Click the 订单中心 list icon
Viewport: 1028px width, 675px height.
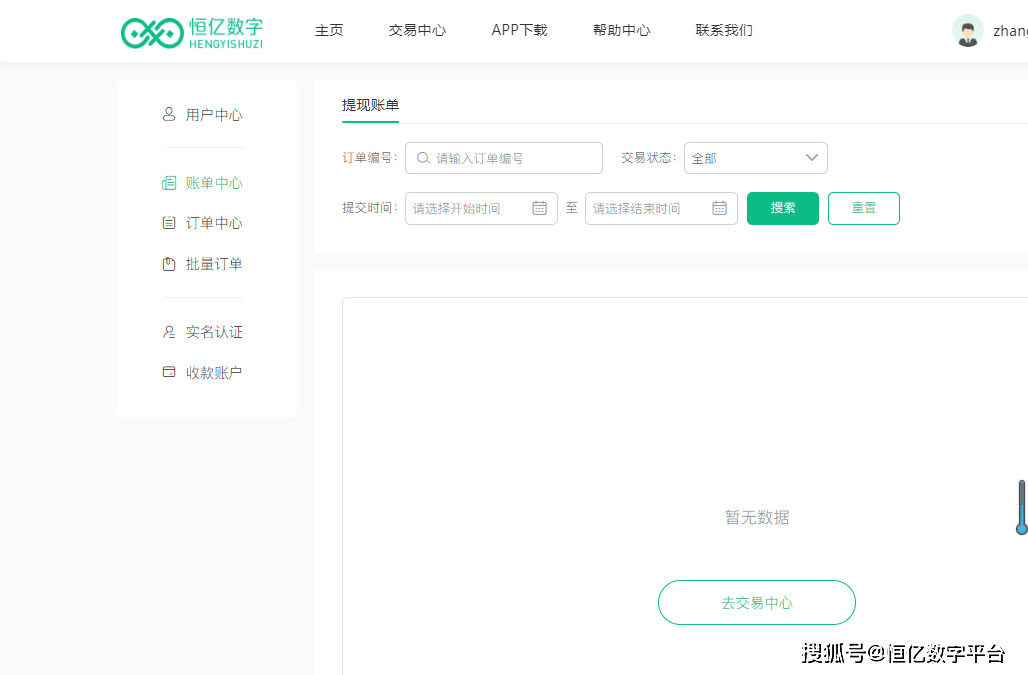coord(168,223)
